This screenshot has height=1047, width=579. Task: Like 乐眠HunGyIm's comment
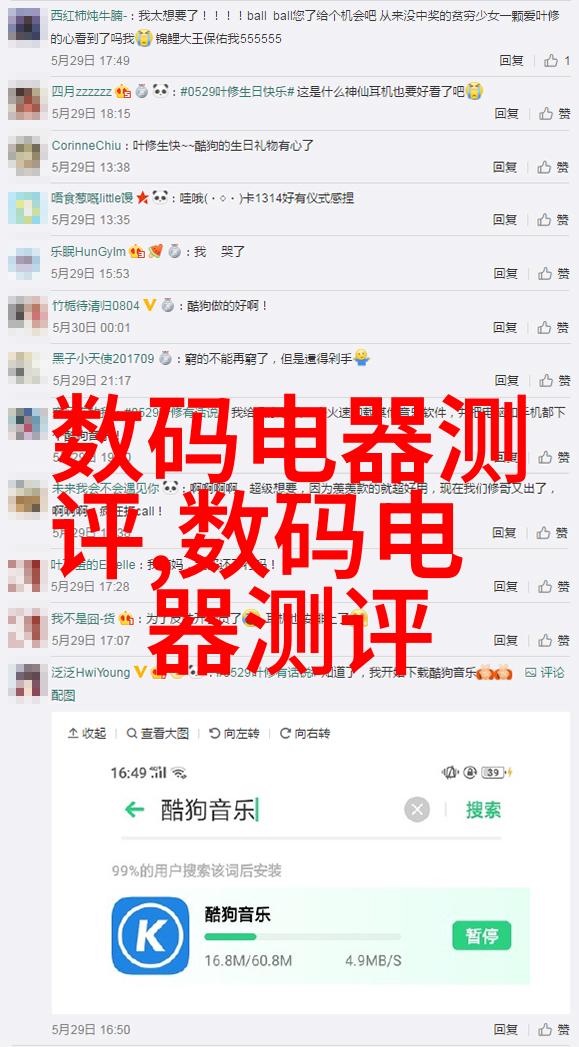click(556, 273)
